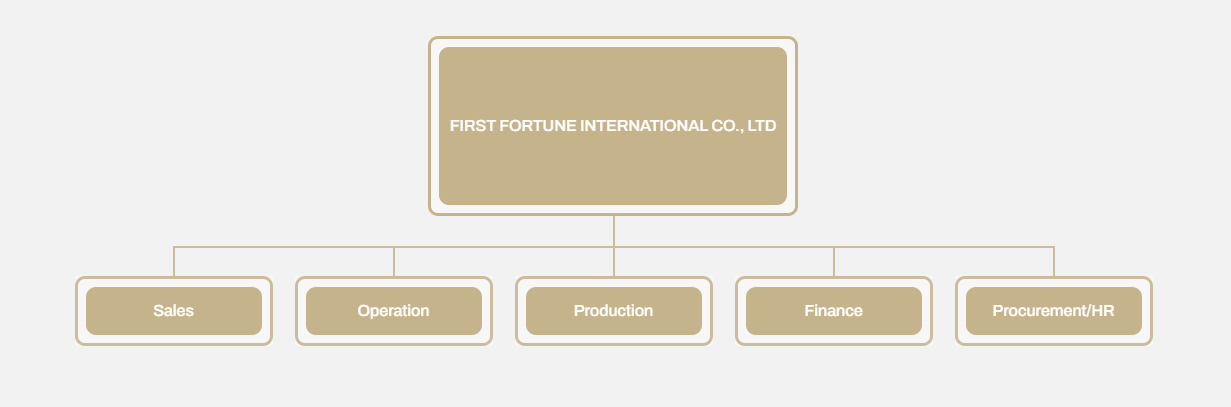The image size is (1231, 407).
Task: Click the vertical connector below the company box
Action: (614, 231)
